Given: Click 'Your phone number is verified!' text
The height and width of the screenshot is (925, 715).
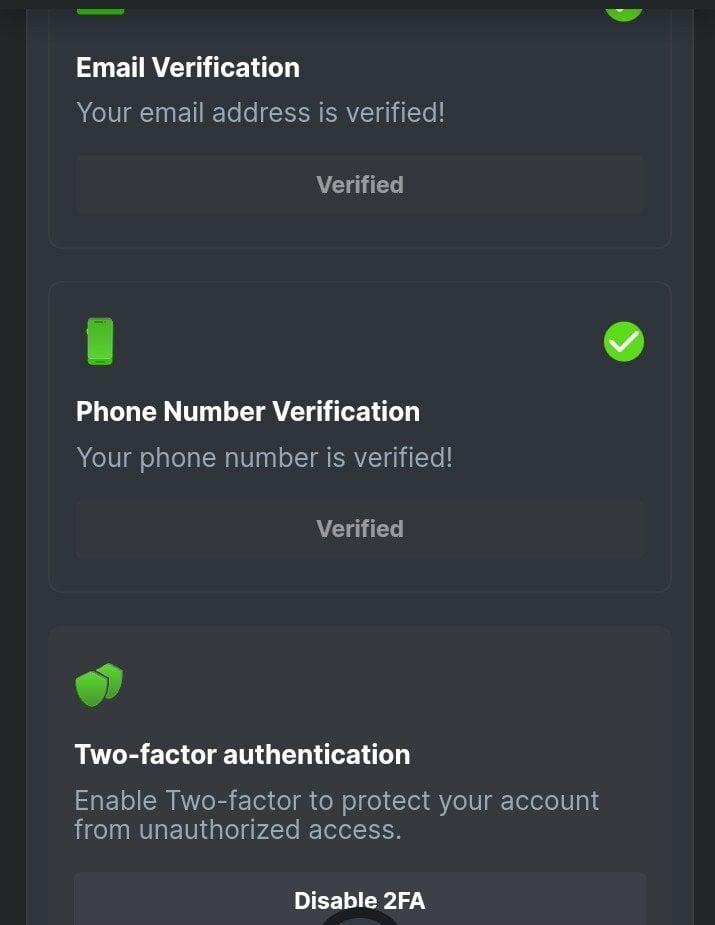Looking at the screenshot, I should click(x=264, y=458).
